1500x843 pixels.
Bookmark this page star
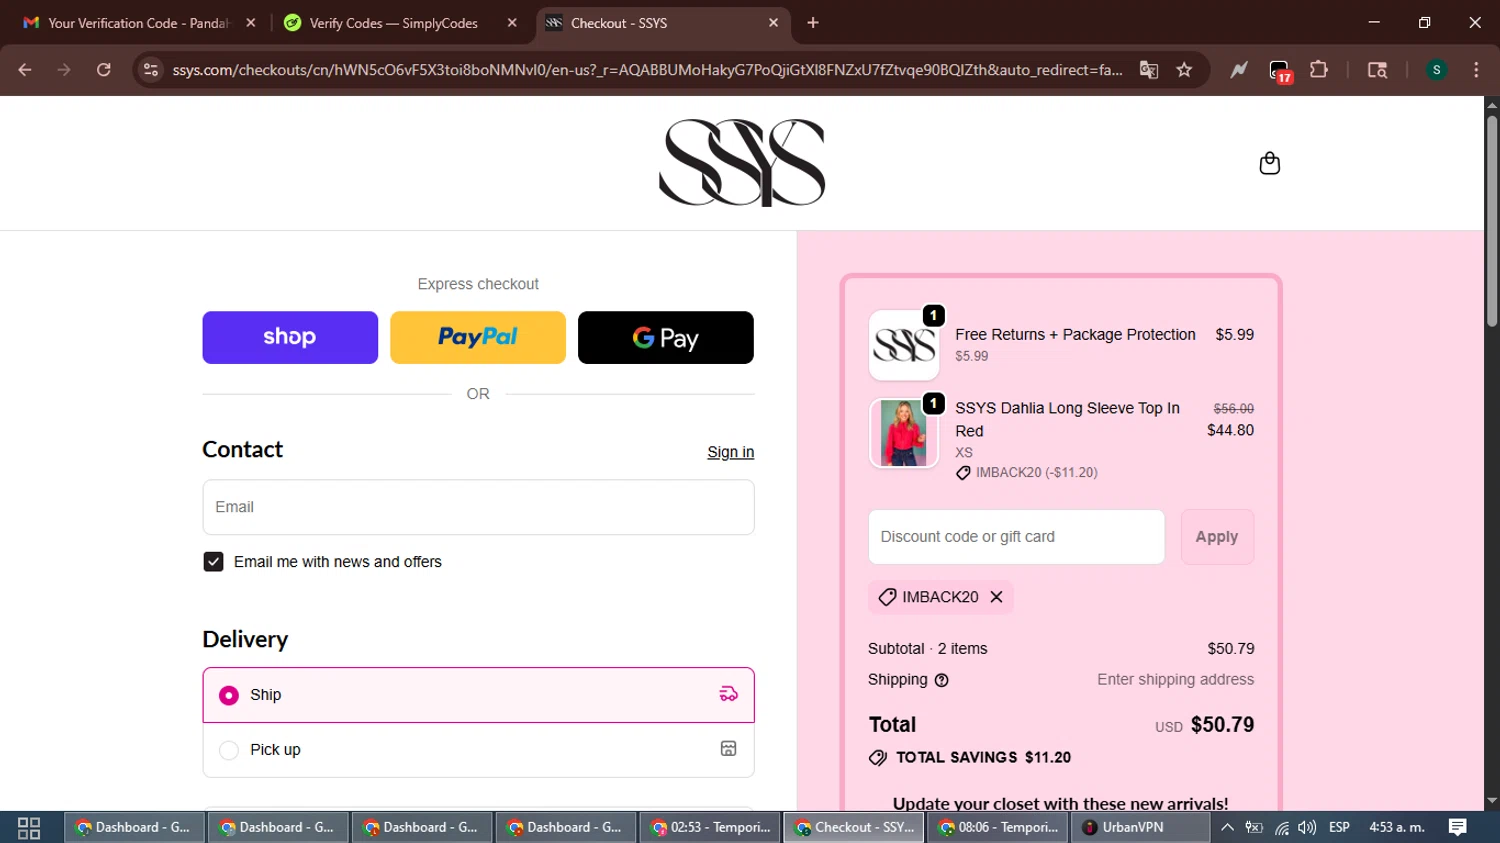[1185, 70]
